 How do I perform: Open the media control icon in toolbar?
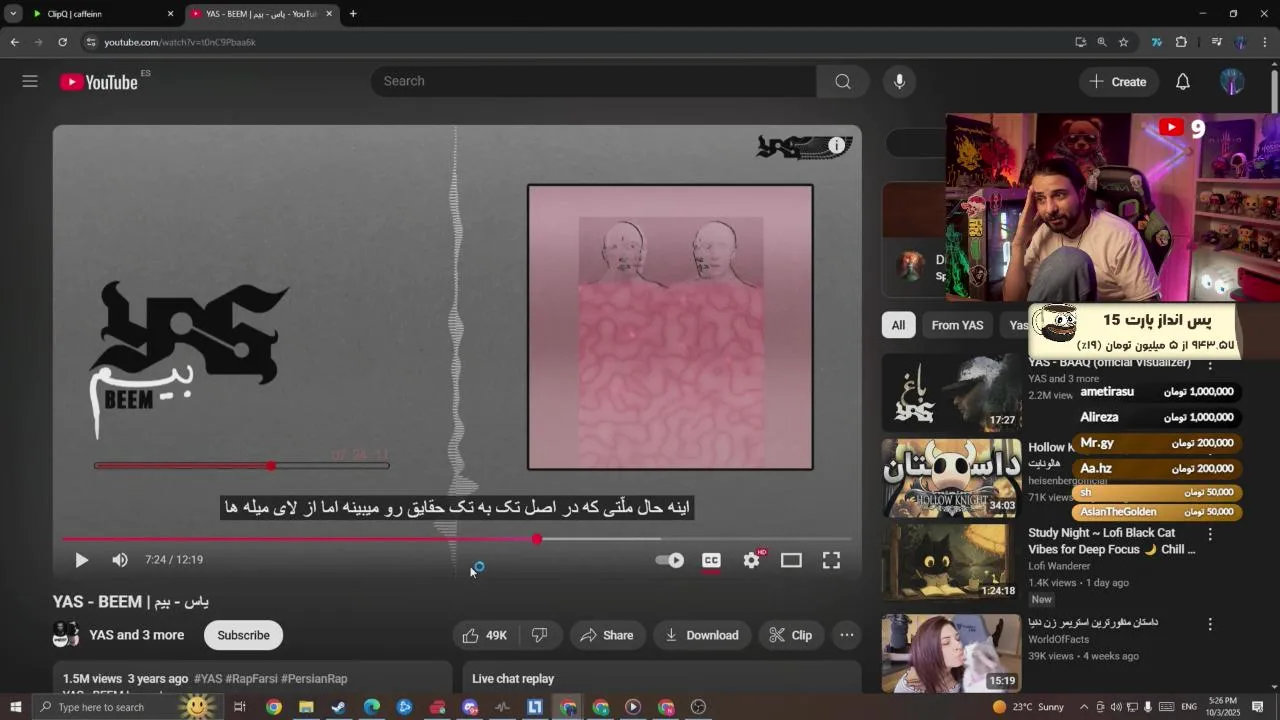(1216, 42)
